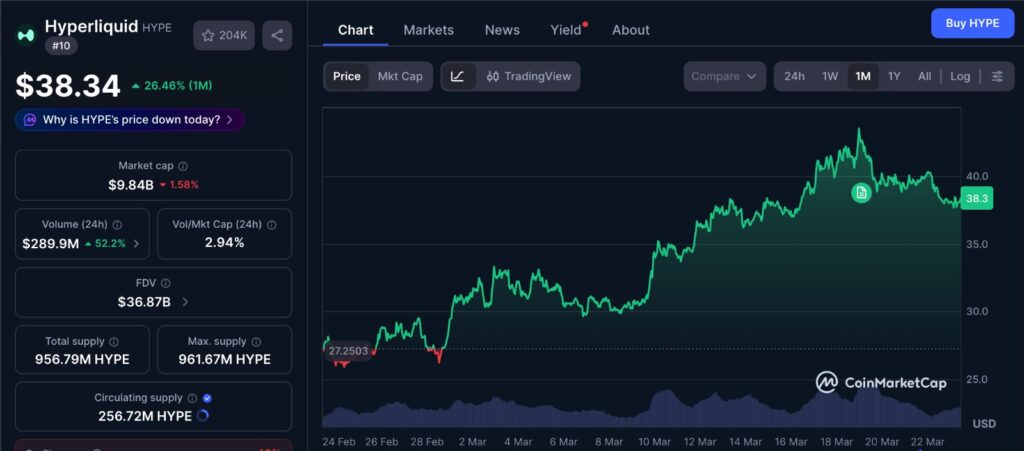
Task: Click the Total supply info icon
Action: tap(114, 341)
